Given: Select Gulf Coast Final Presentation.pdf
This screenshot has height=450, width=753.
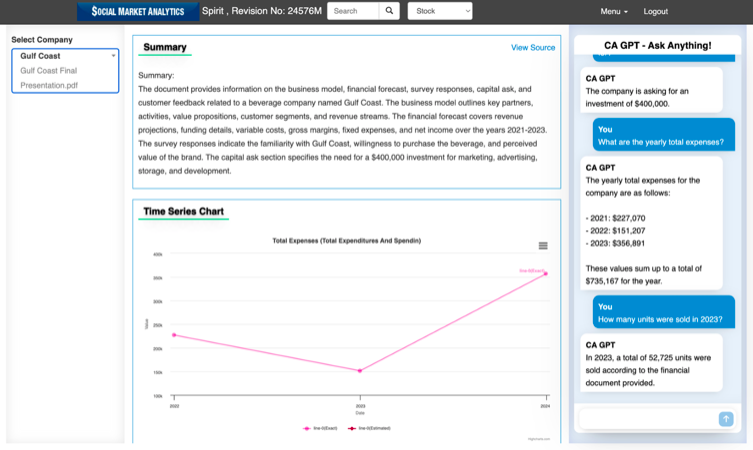Looking at the screenshot, I should point(49,78).
